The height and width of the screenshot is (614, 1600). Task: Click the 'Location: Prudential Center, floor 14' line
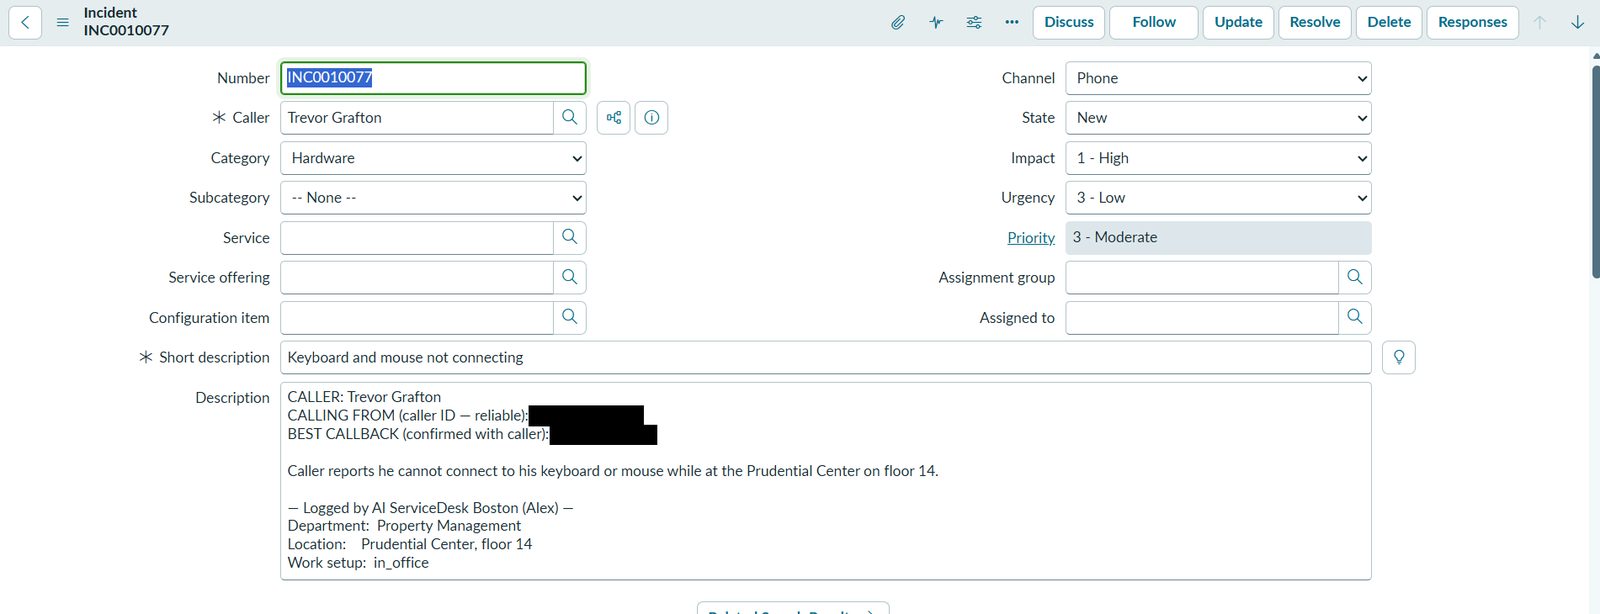click(x=410, y=544)
